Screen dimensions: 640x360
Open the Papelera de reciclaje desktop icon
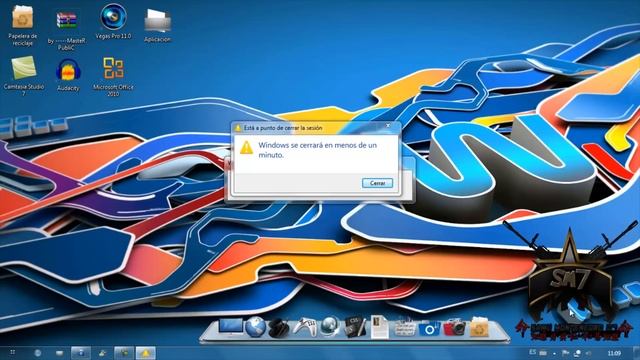(22, 24)
